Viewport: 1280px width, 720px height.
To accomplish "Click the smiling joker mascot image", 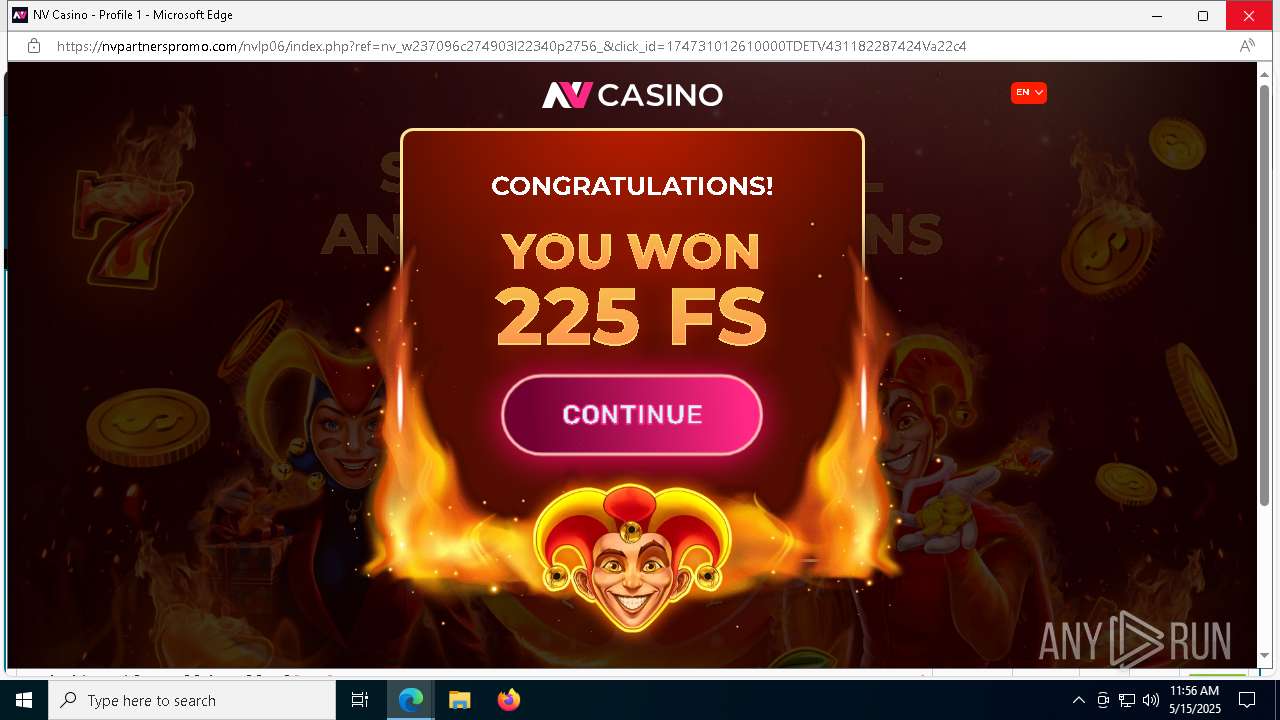I will tap(632, 558).
